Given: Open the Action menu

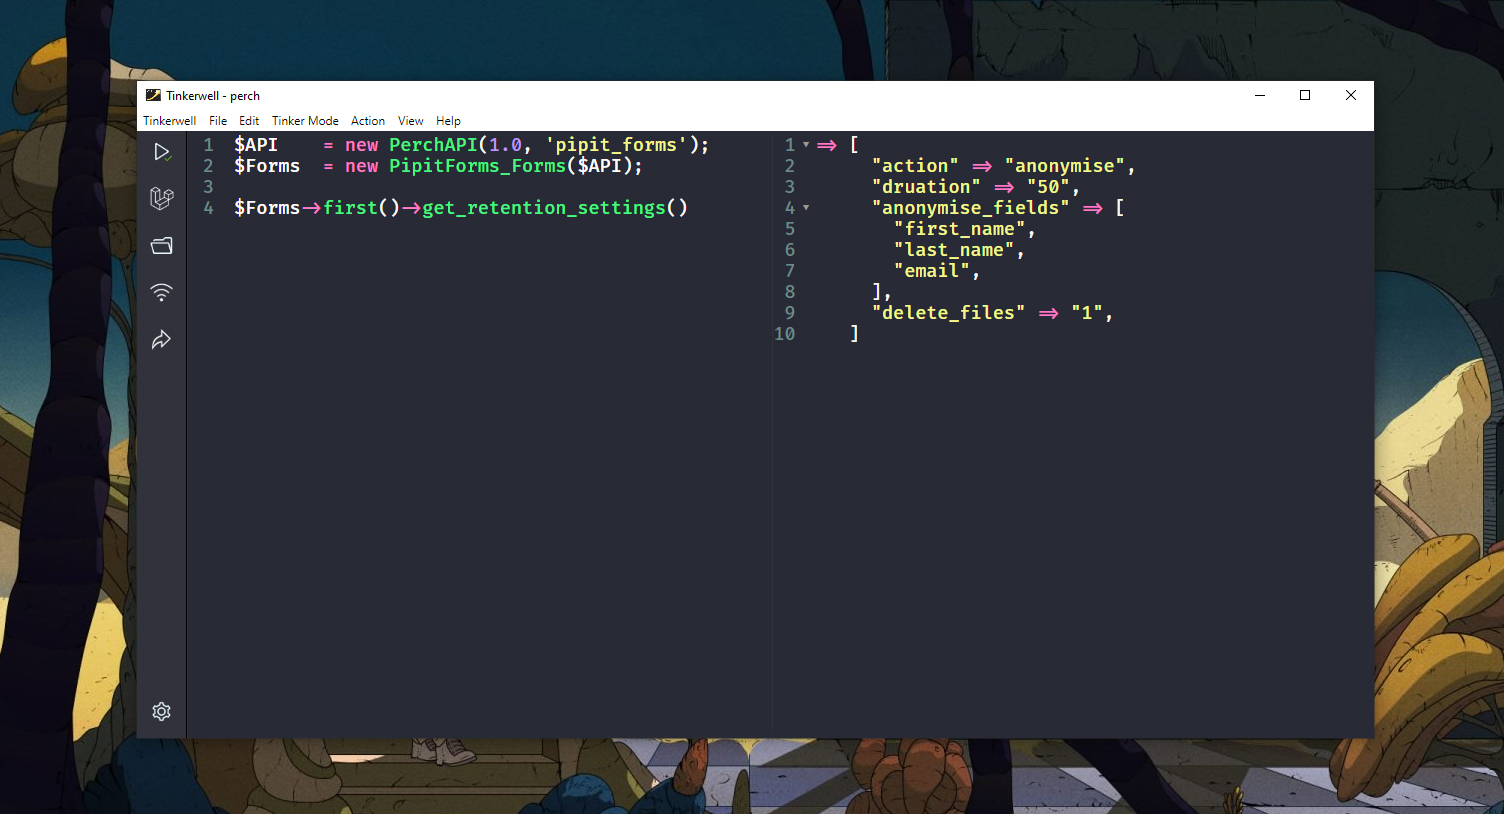Looking at the screenshot, I should 368,121.
